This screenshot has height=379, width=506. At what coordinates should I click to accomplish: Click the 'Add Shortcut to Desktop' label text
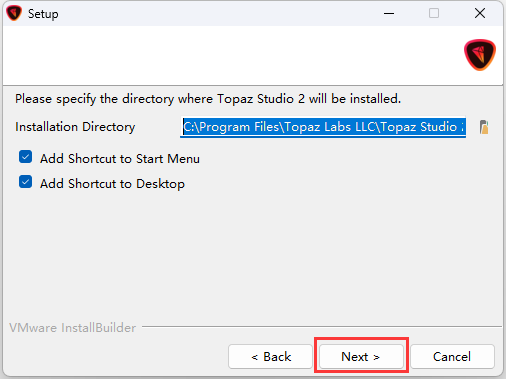click(112, 184)
